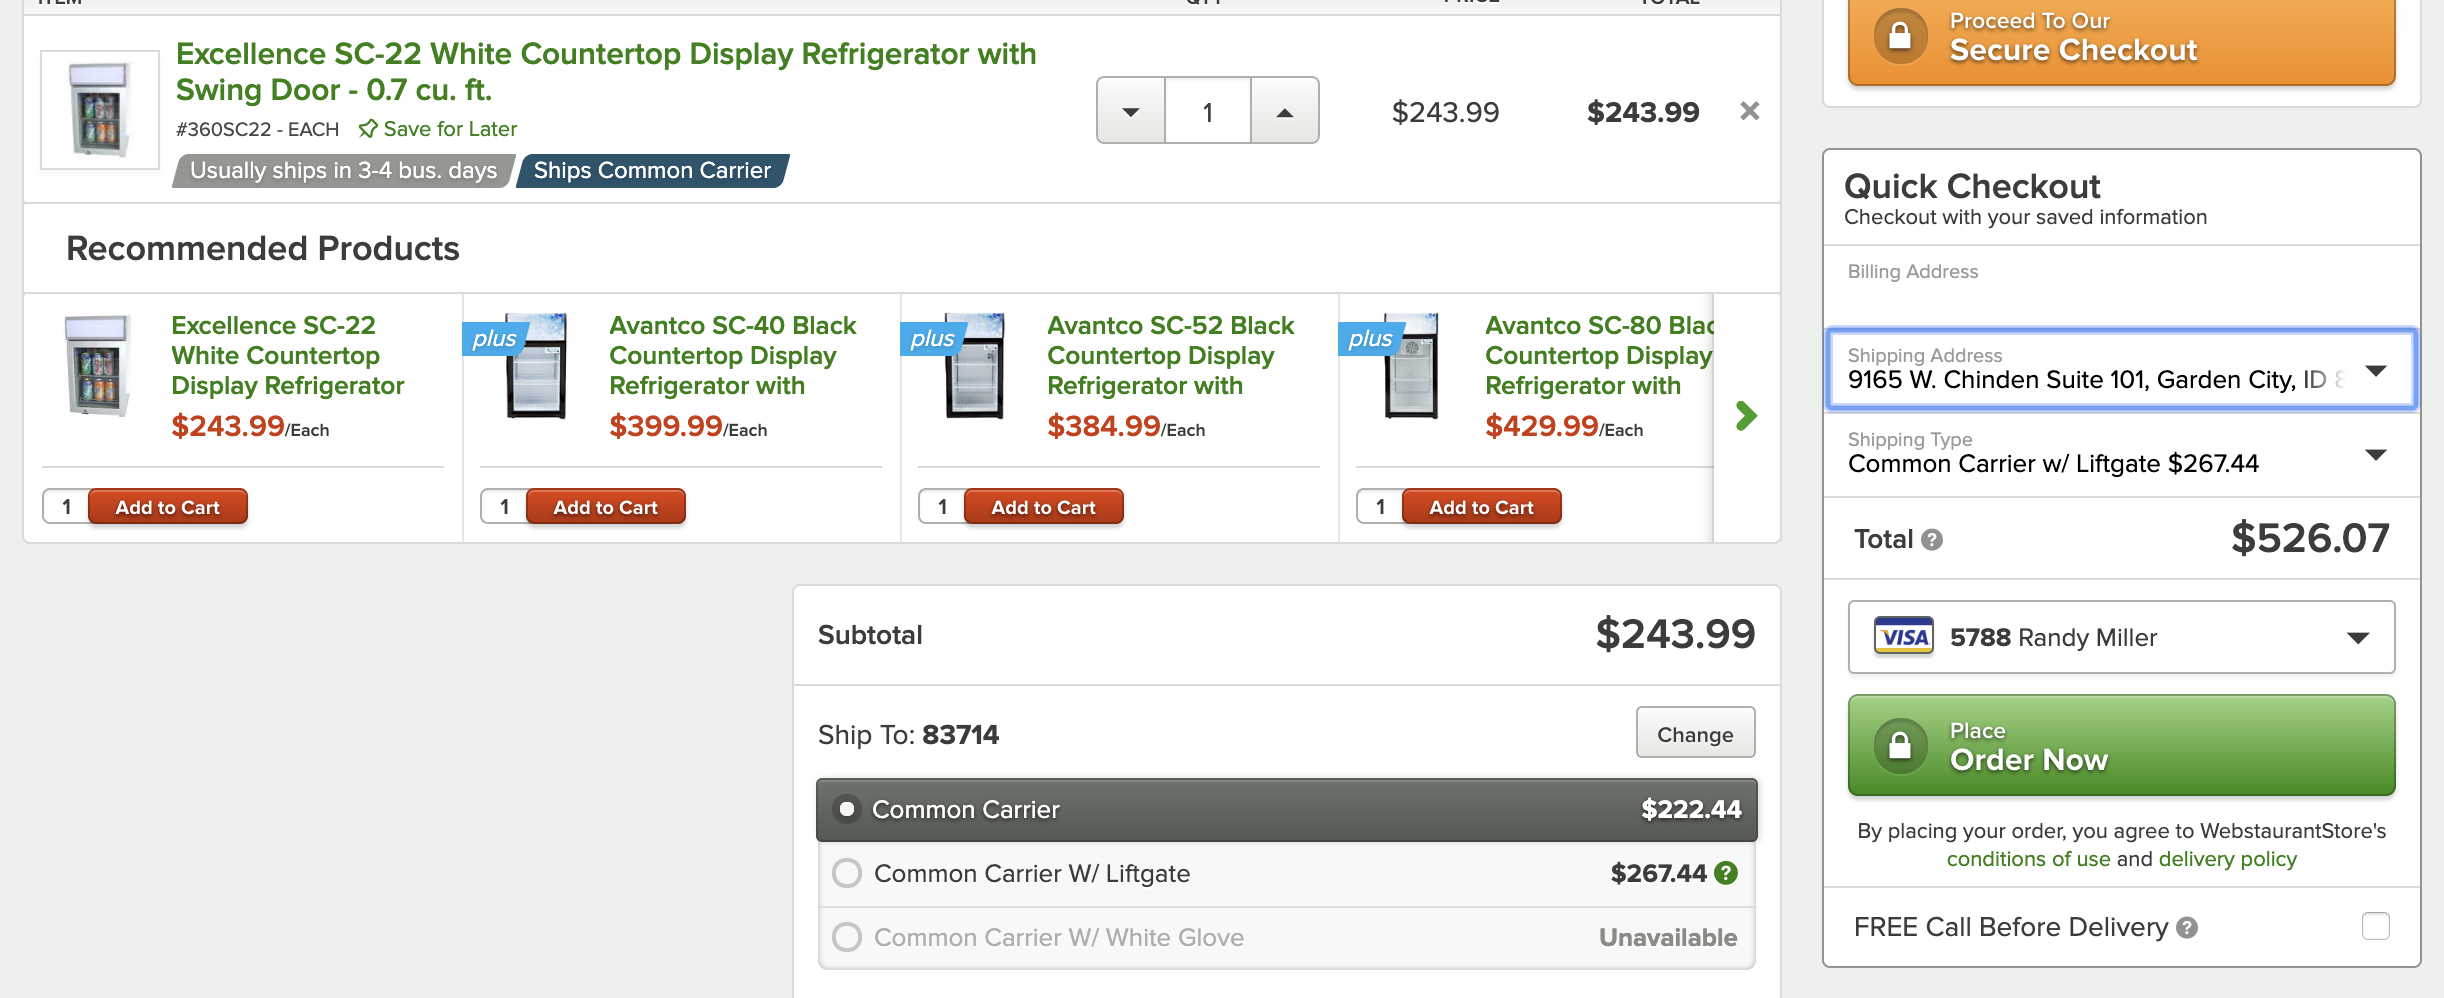The image size is (2444, 998).
Task: Click the Save for Later star link
Action: [x=438, y=129]
